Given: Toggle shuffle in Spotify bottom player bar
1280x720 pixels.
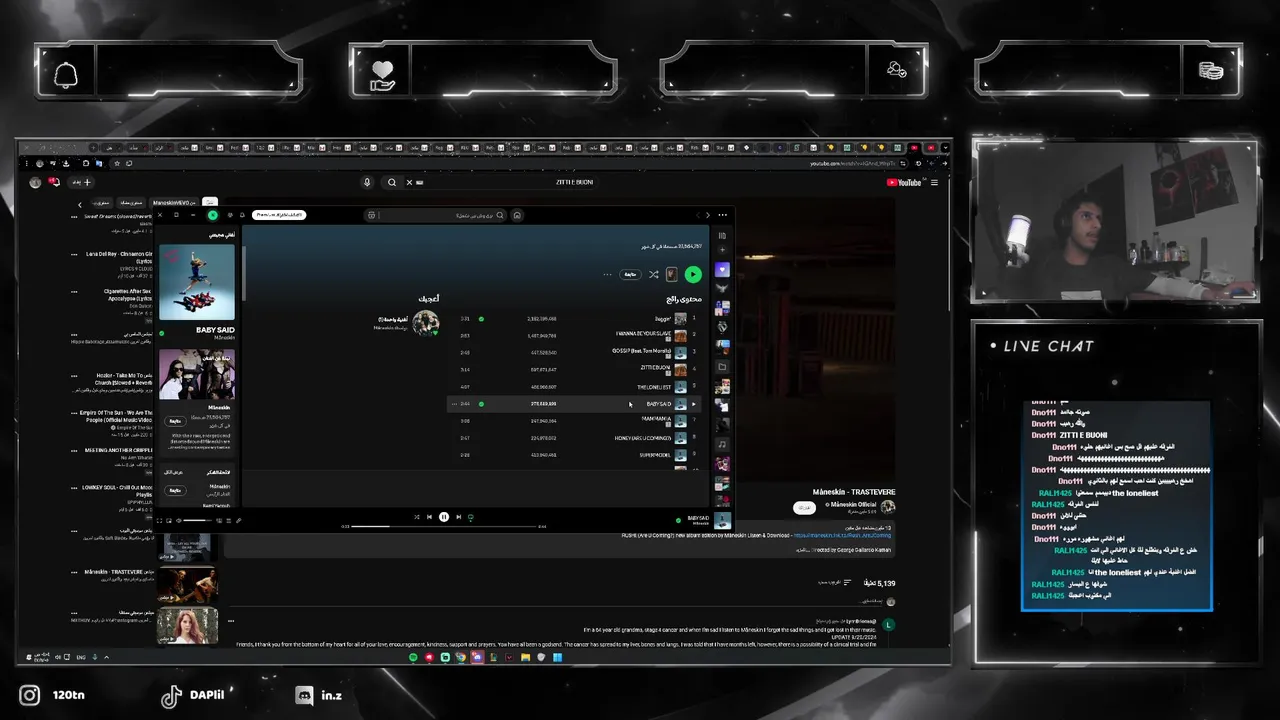Looking at the screenshot, I should (x=417, y=517).
